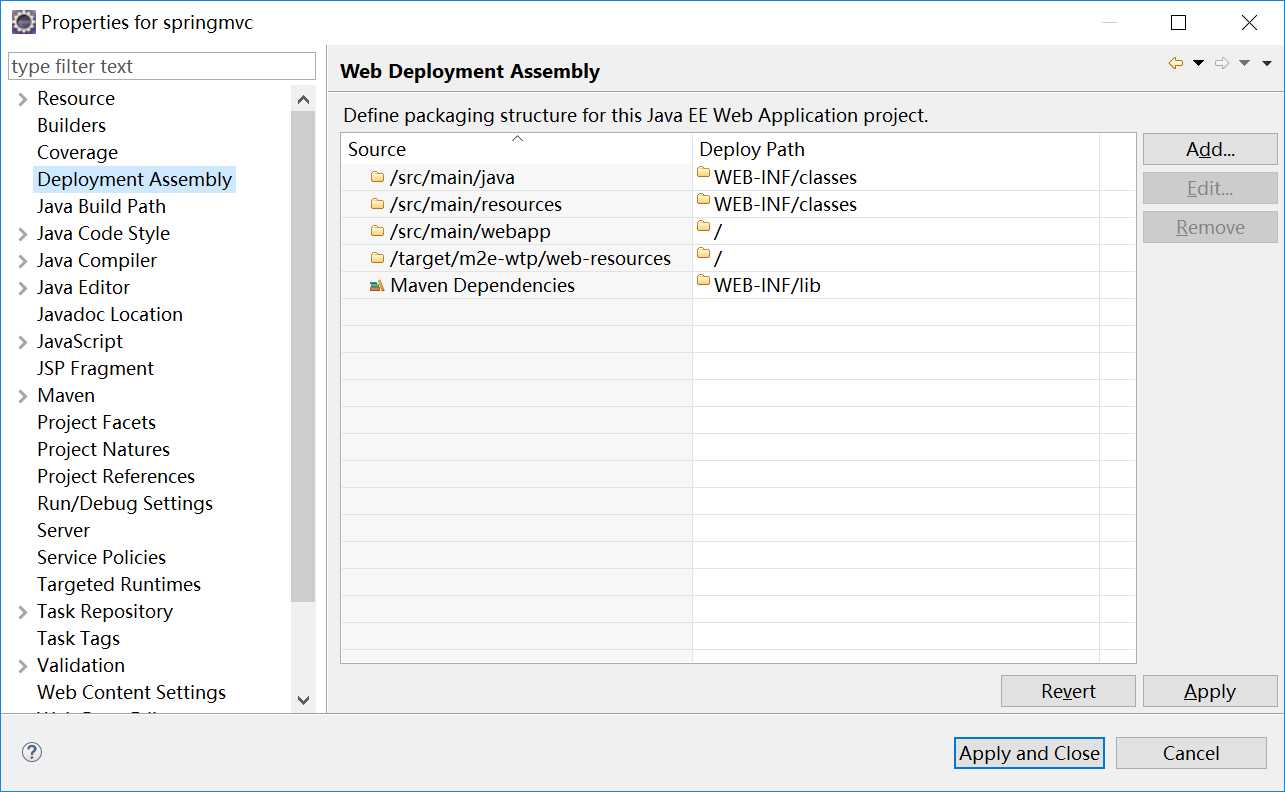1285x792 pixels.
Task: Click the back navigation arrow icon
Action: [1176, 63]
